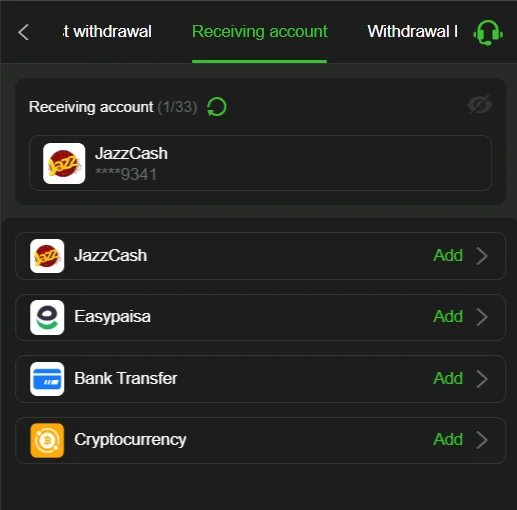The image size is (517, 510).
Task: Select saved JazzCash account ending 9341
Action: [260, 163]
